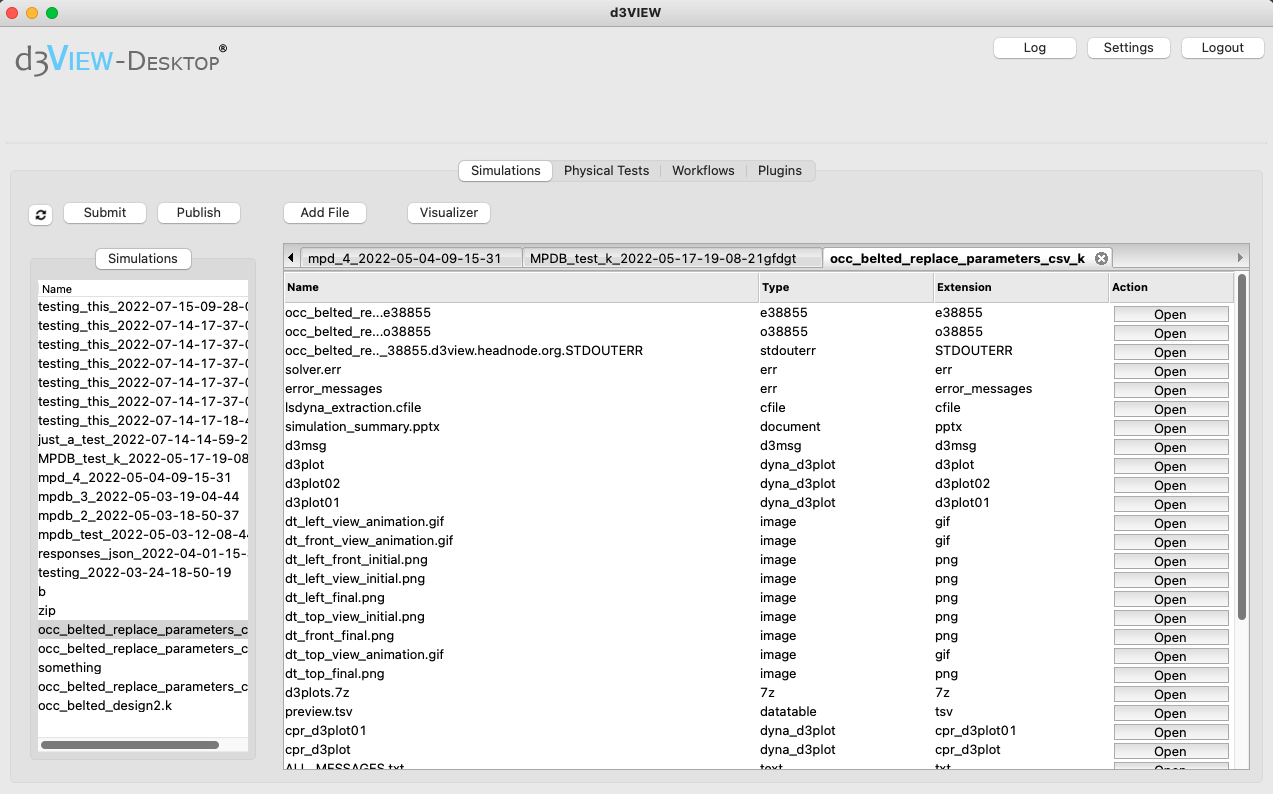Select occ_belted_design2.k simulation
The image size is (1273, 794).
143,706
